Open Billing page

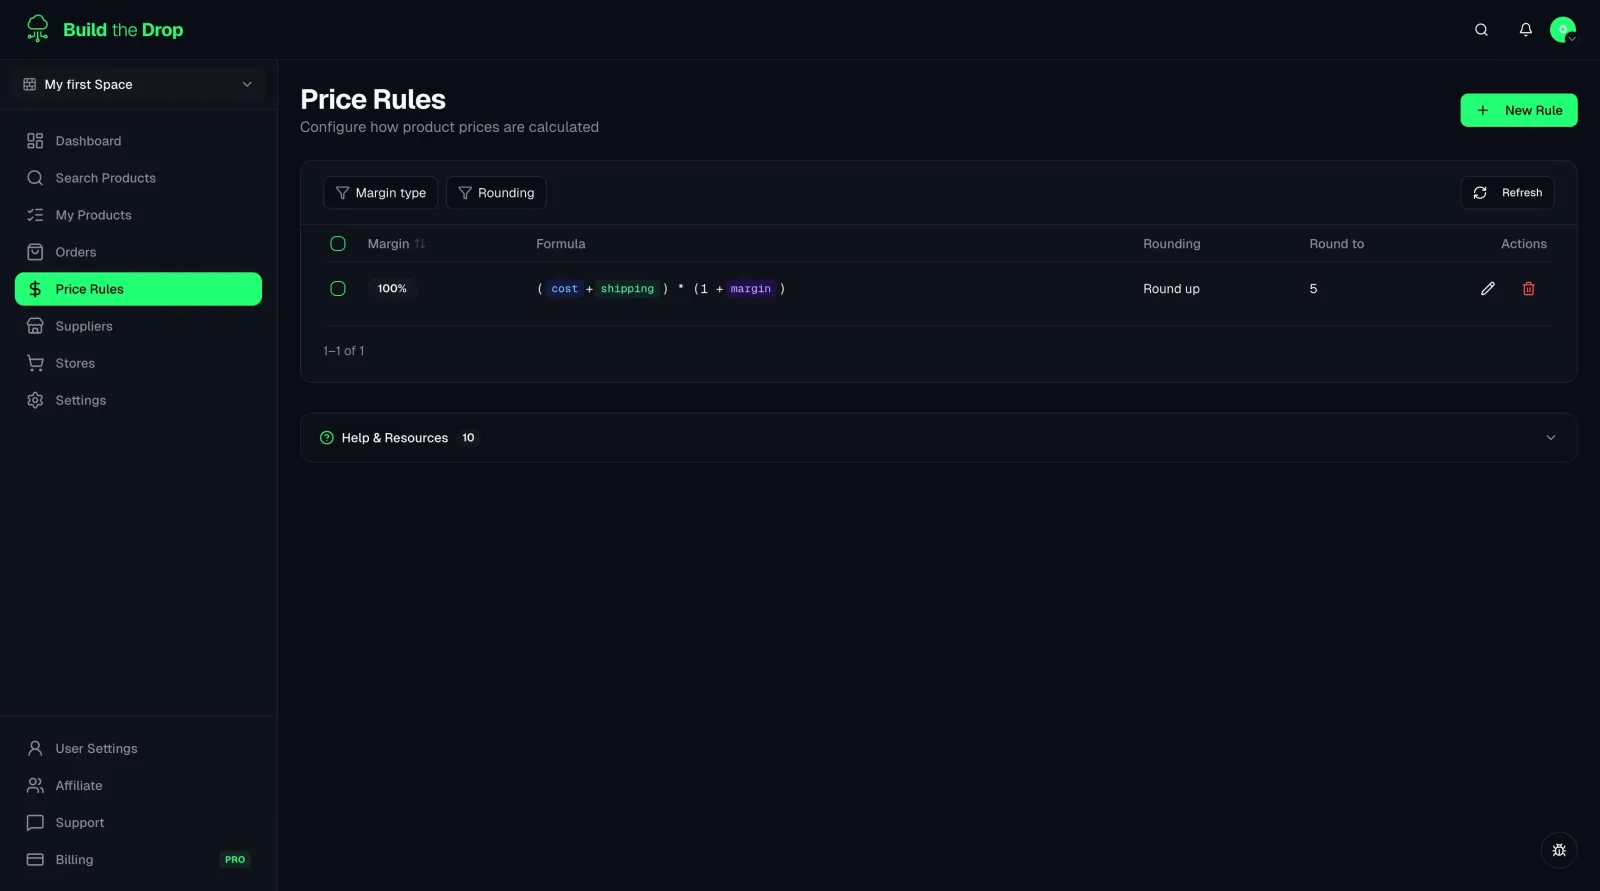pos(138,859)
